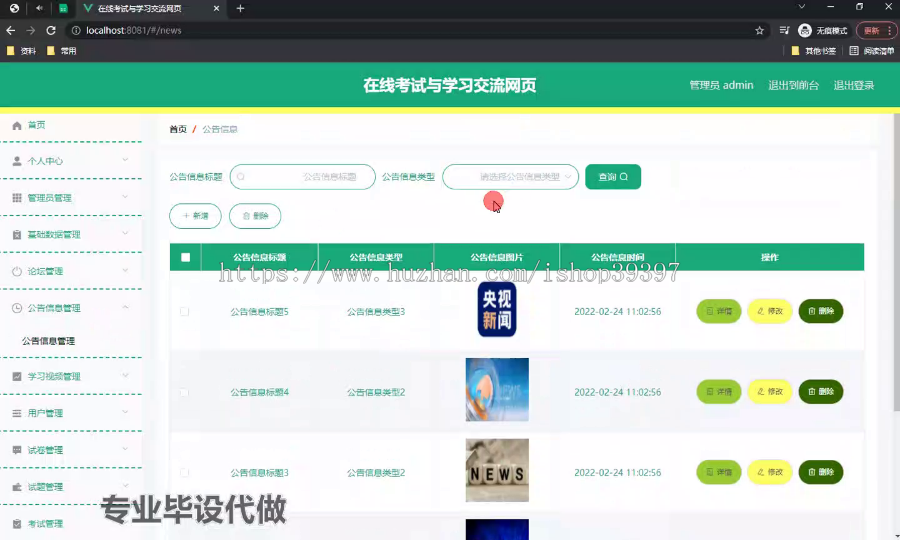Screen dimensions: 900x540
Task: Click the incognito 无痕模式 icon
Action: tap(805, 30)
